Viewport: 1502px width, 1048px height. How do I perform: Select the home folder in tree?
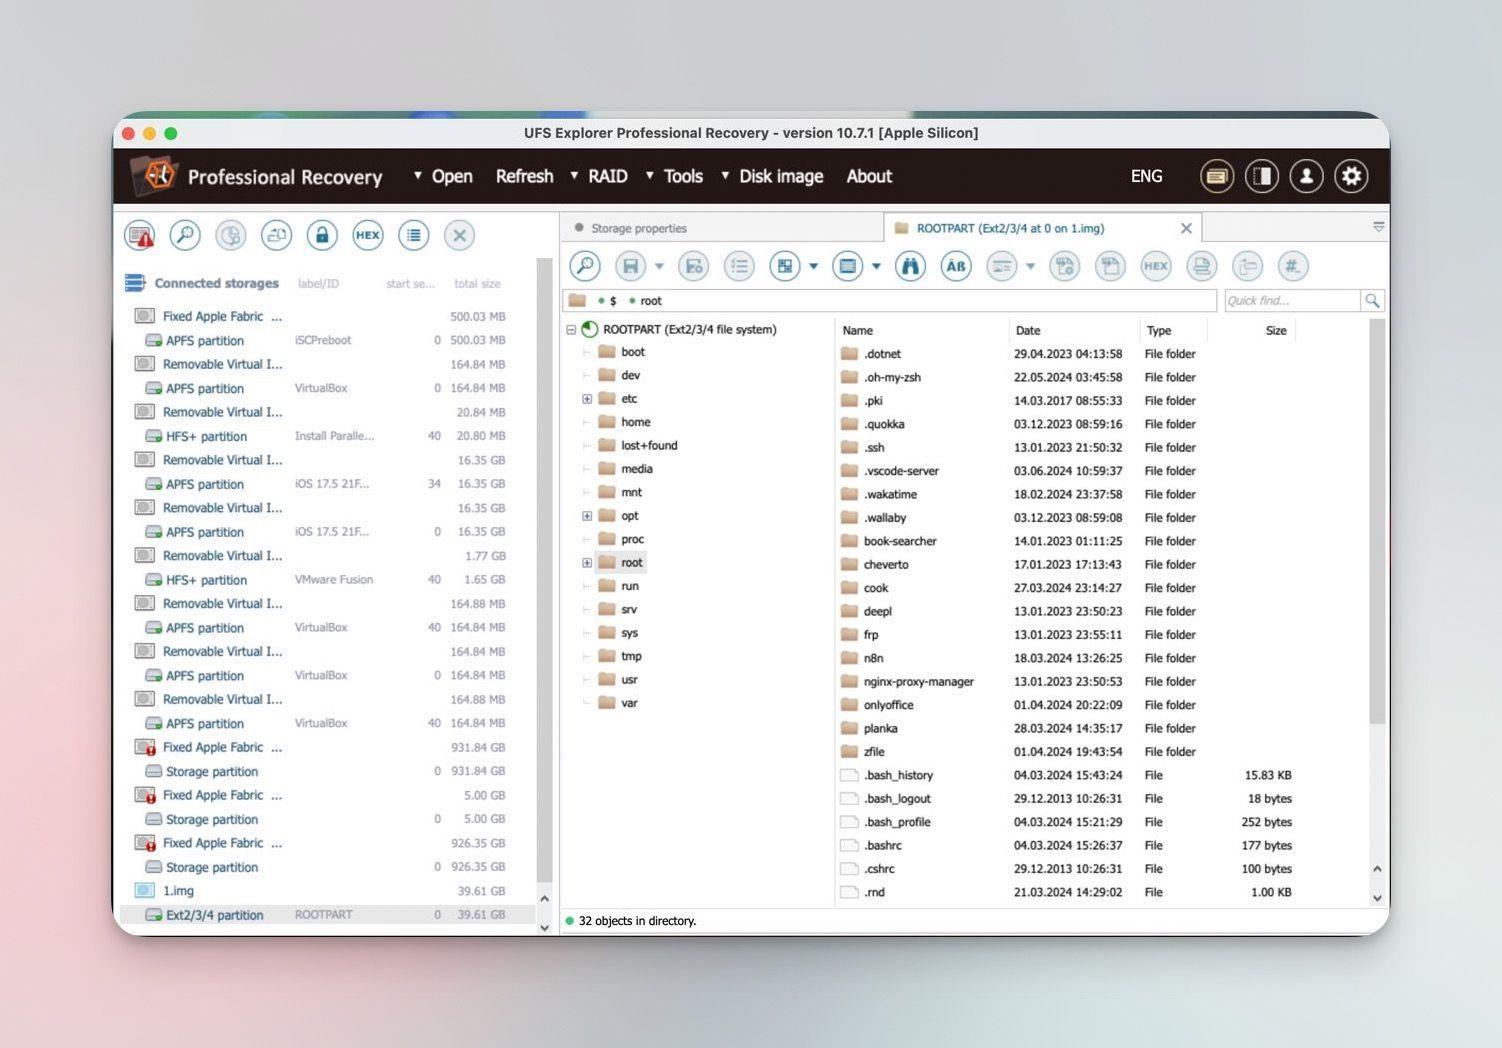tap(625, 422)
